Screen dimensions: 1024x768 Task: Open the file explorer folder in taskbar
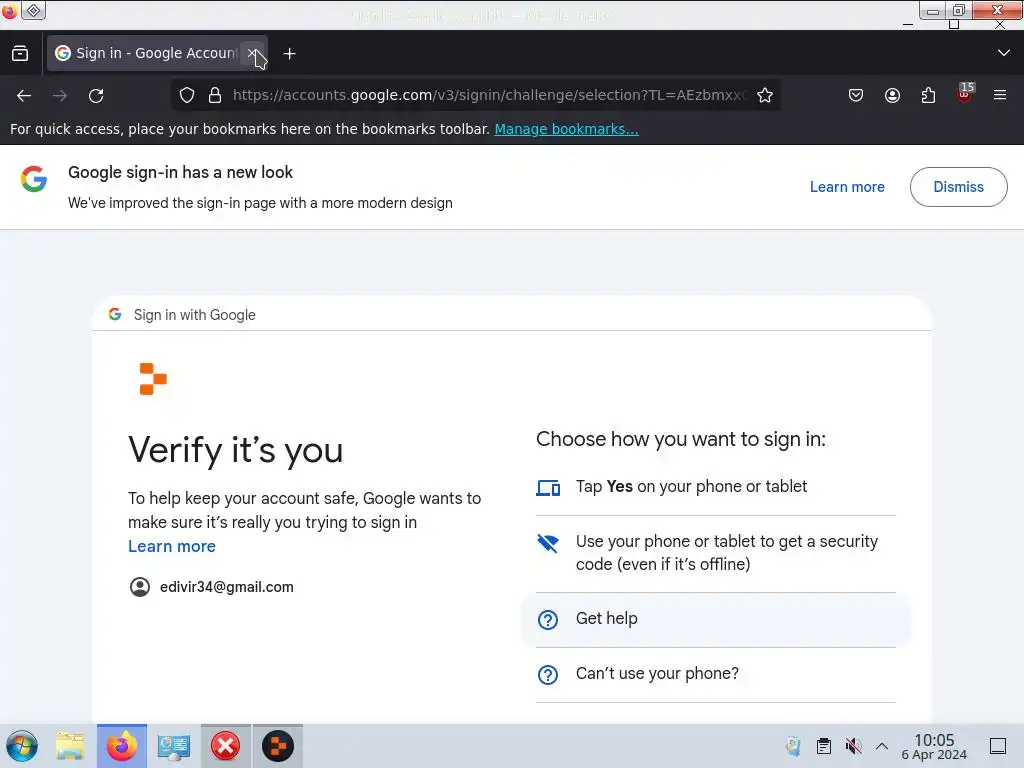coord(70,746)
